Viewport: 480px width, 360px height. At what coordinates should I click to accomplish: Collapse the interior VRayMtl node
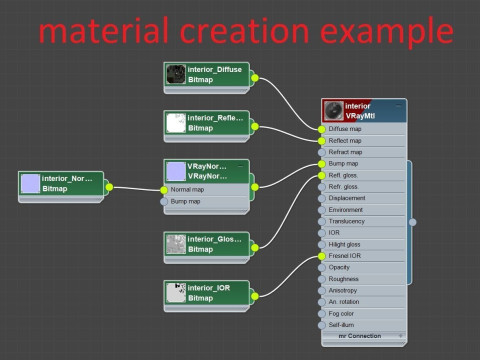[x=399, y=105]
